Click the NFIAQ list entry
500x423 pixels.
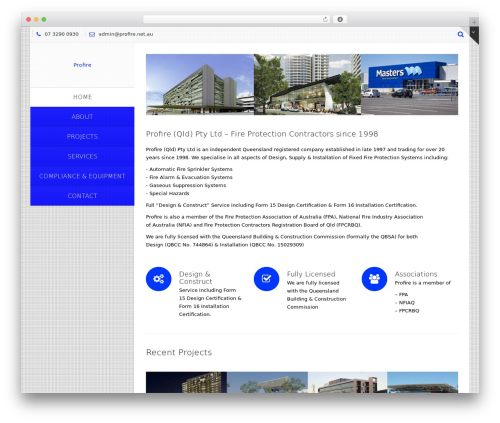click(x=405, y=303)
